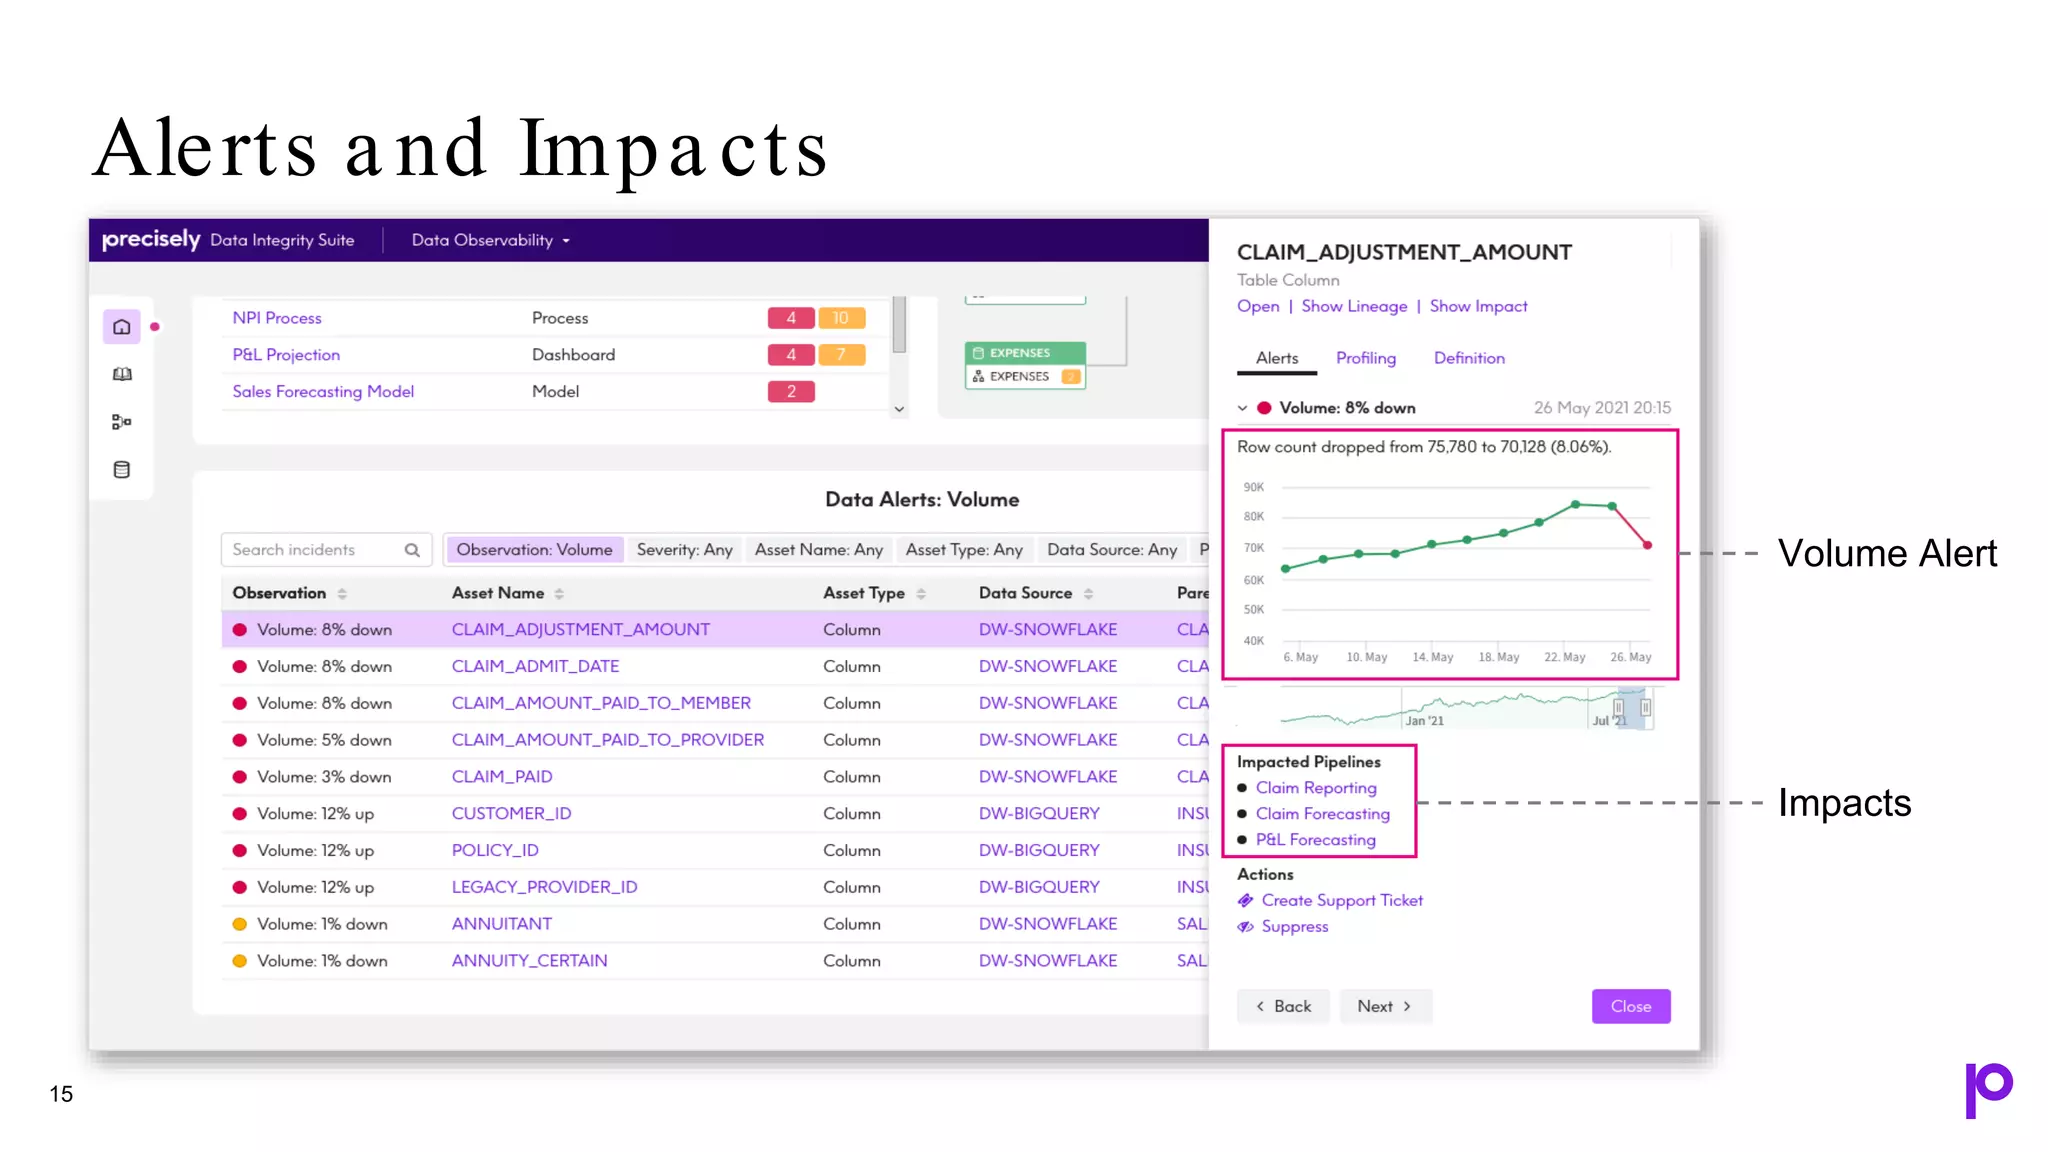Click the Precisely logo in header
The width and height of the screenshot is (2048, 1152).
point(151,240)
